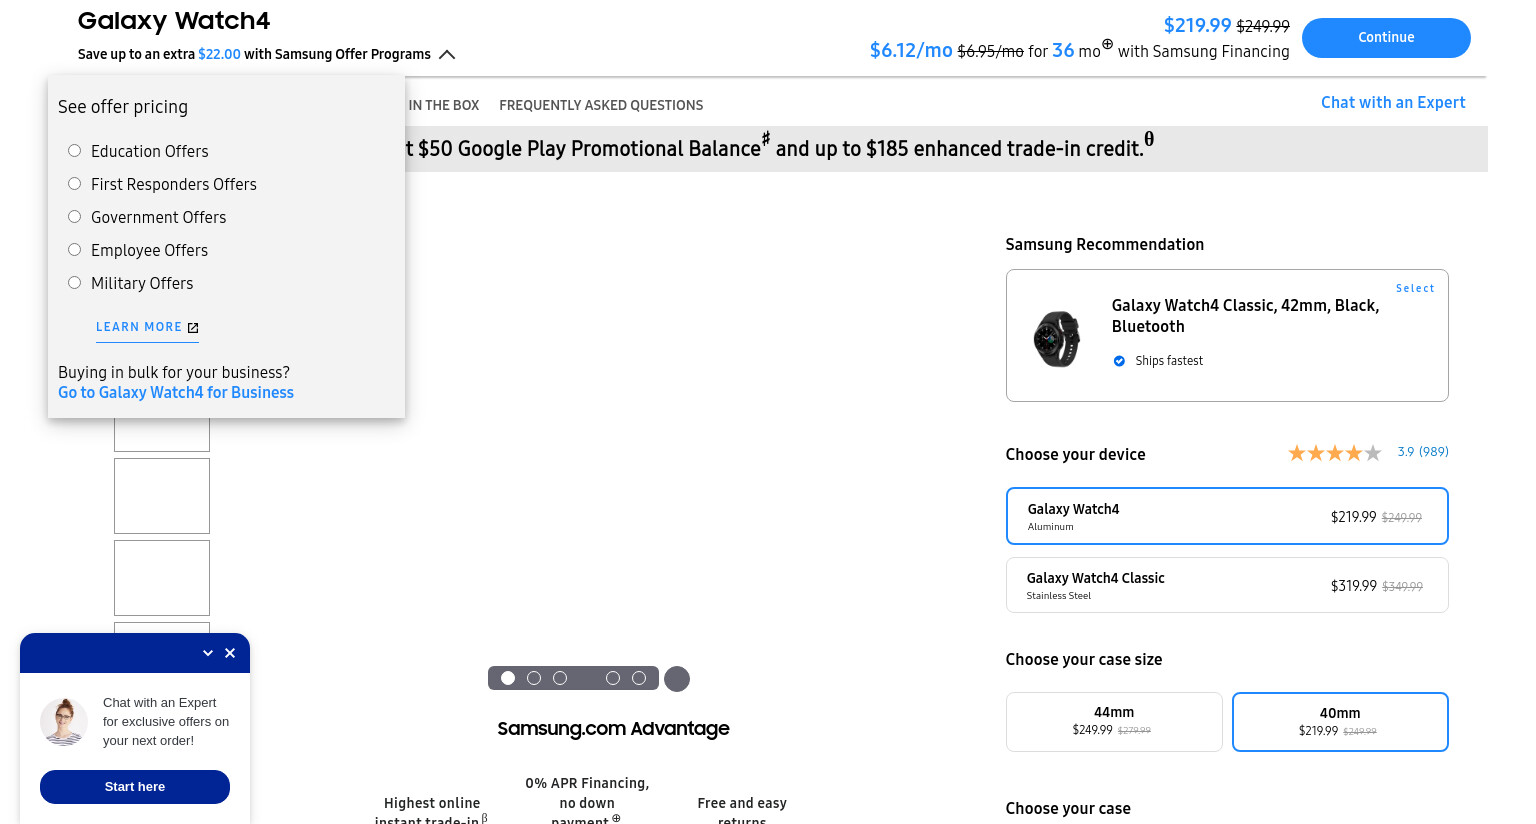The image size is (1536, 824).
Task: Choose Galaxy Watch4 Classic Stainless Steel device
Action: click(1227, 585)
